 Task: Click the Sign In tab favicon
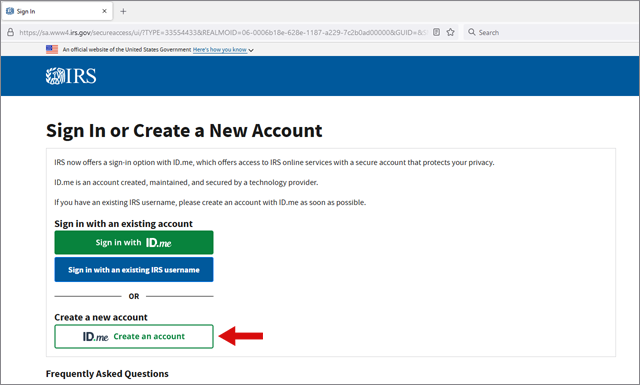pyautogui.click(x=10, y=11)
